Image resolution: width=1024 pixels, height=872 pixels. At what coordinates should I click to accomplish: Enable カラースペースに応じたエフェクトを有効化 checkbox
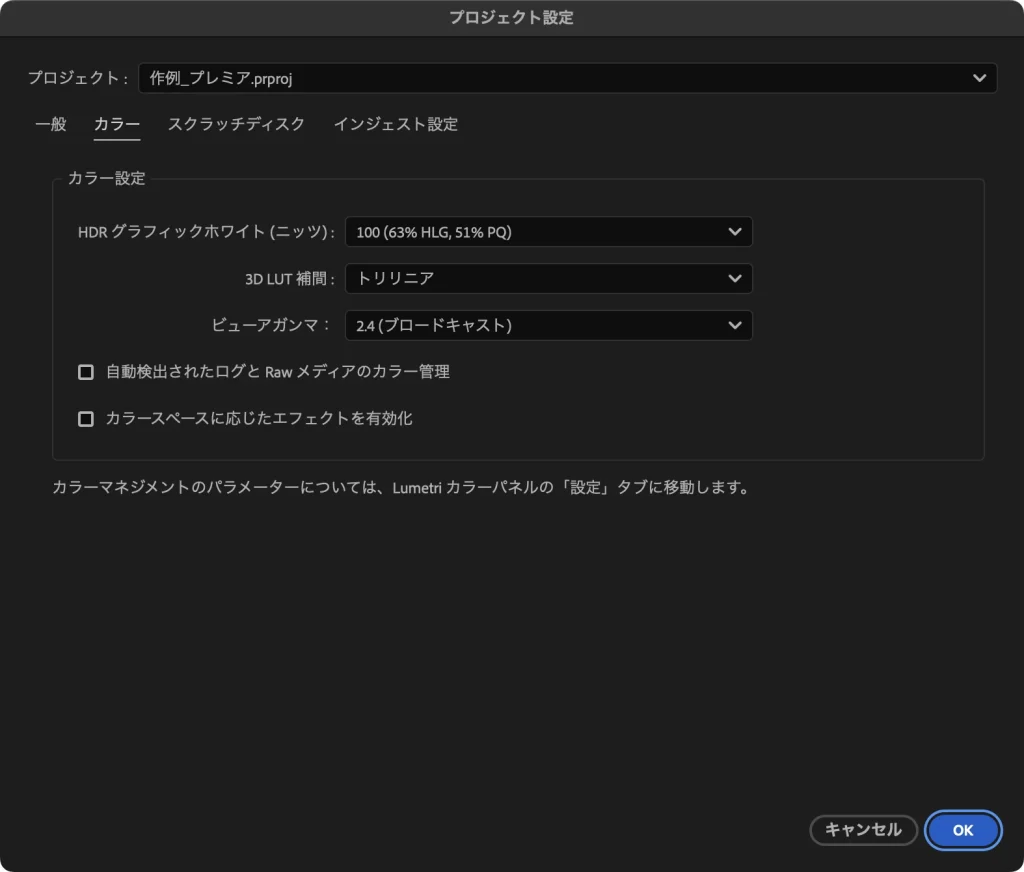(x=86, y=419)
